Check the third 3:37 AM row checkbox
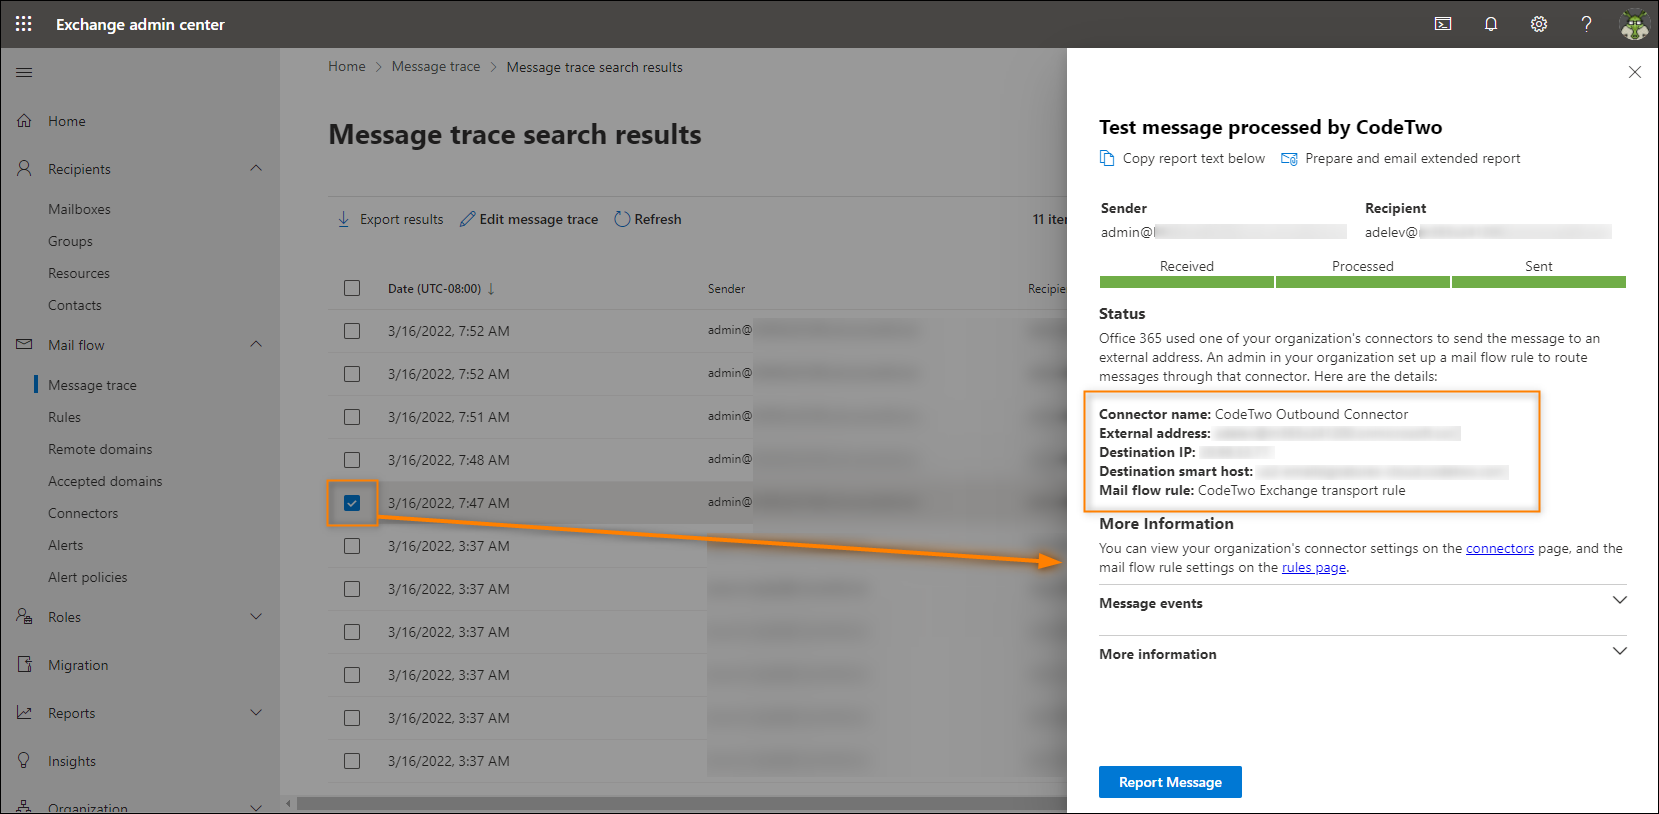 point(352,632)
